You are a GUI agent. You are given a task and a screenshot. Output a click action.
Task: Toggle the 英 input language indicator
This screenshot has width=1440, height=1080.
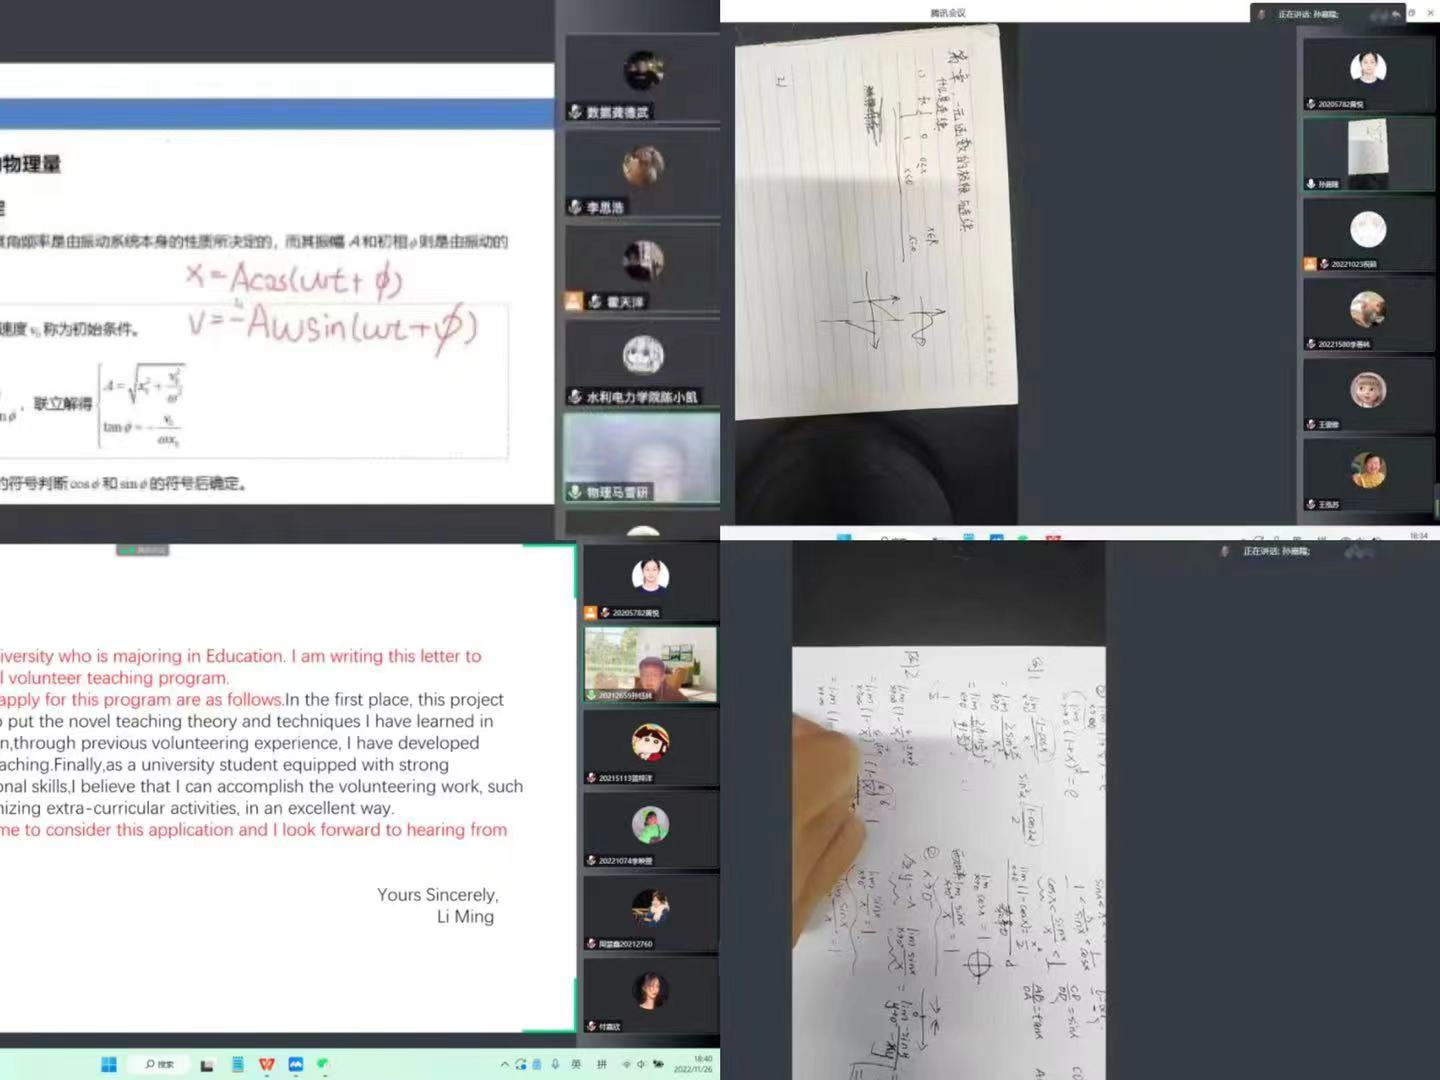click(x=576, y=1064)
